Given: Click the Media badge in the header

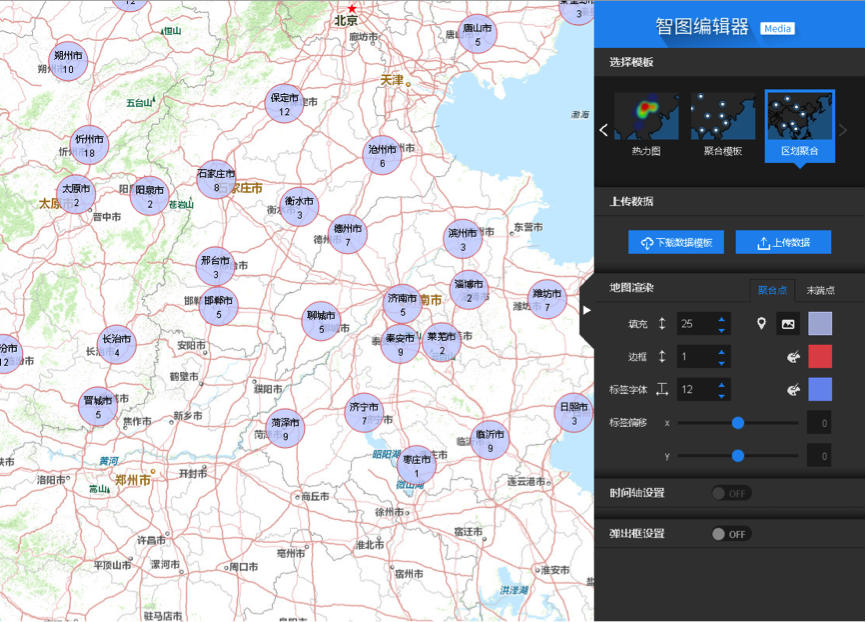Looking at the screenshot, I should point(778,29).
